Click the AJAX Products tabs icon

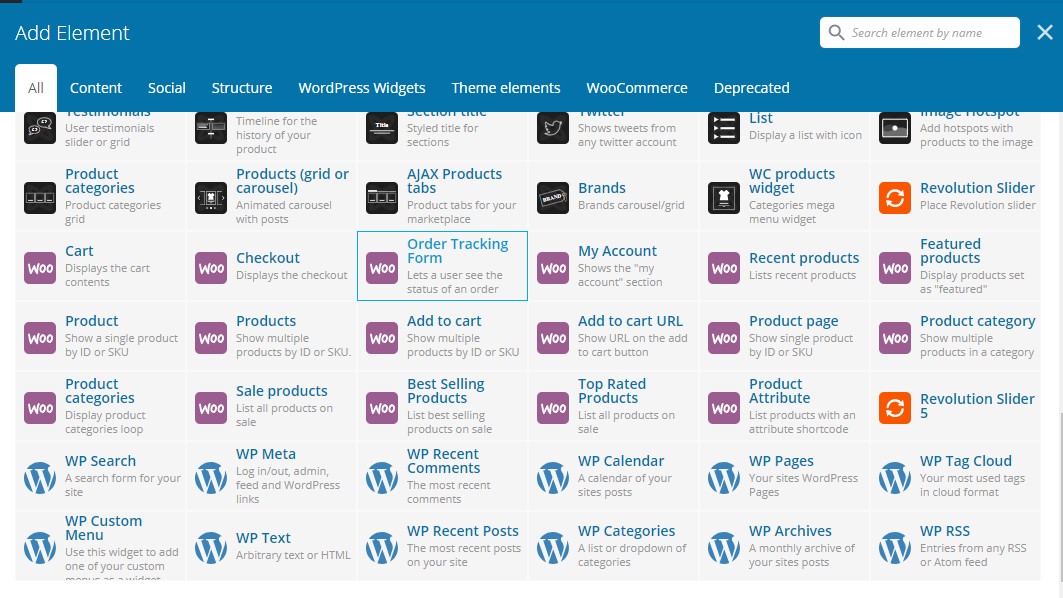point(382,198)
